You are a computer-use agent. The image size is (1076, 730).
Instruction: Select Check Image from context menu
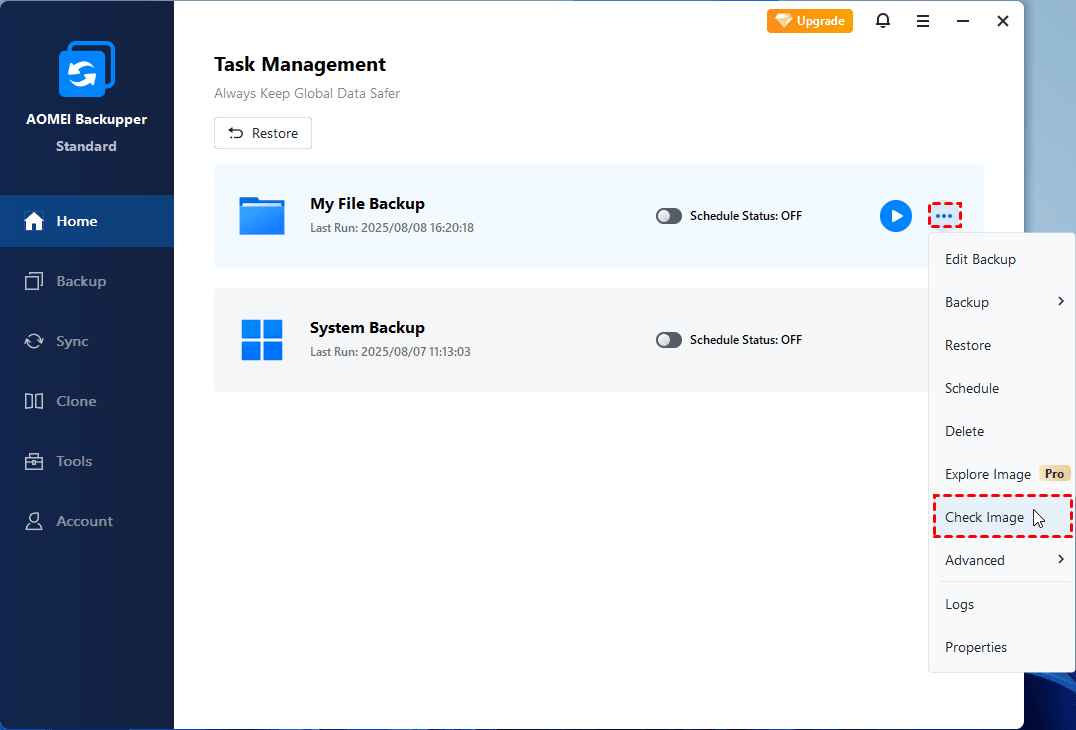[985, 517]
